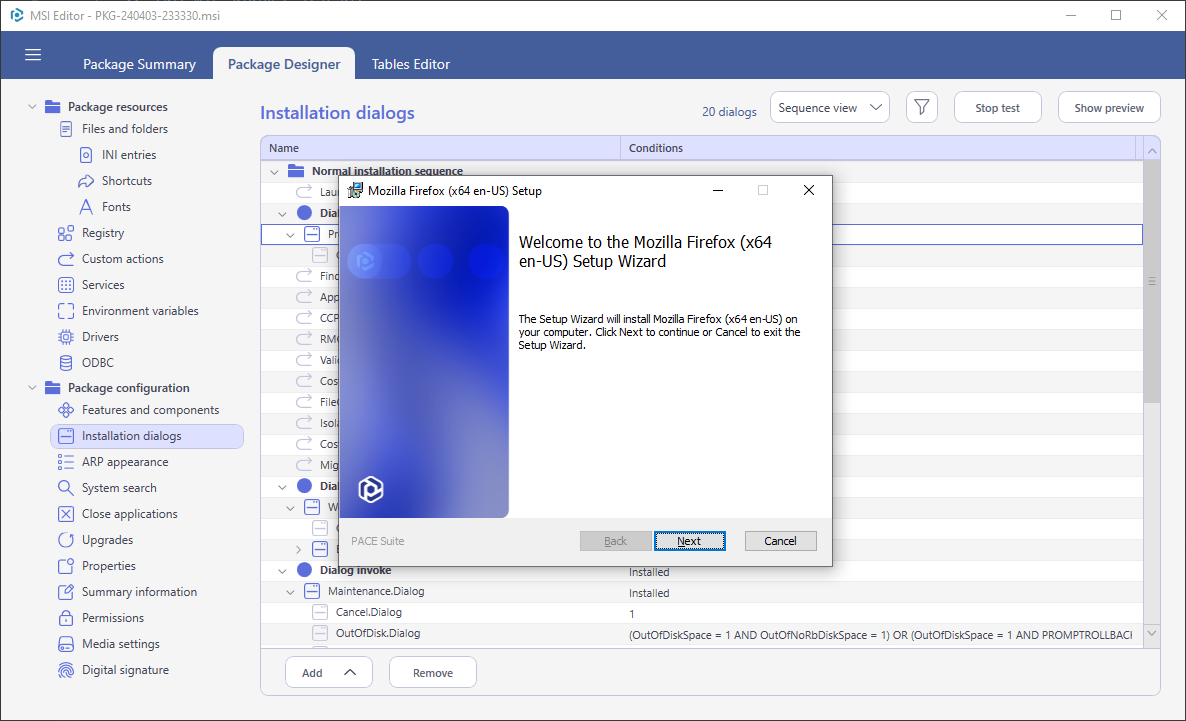Click Next in Firefox Setup wizard
1186x721 pixels.
(x=689, y=541)
